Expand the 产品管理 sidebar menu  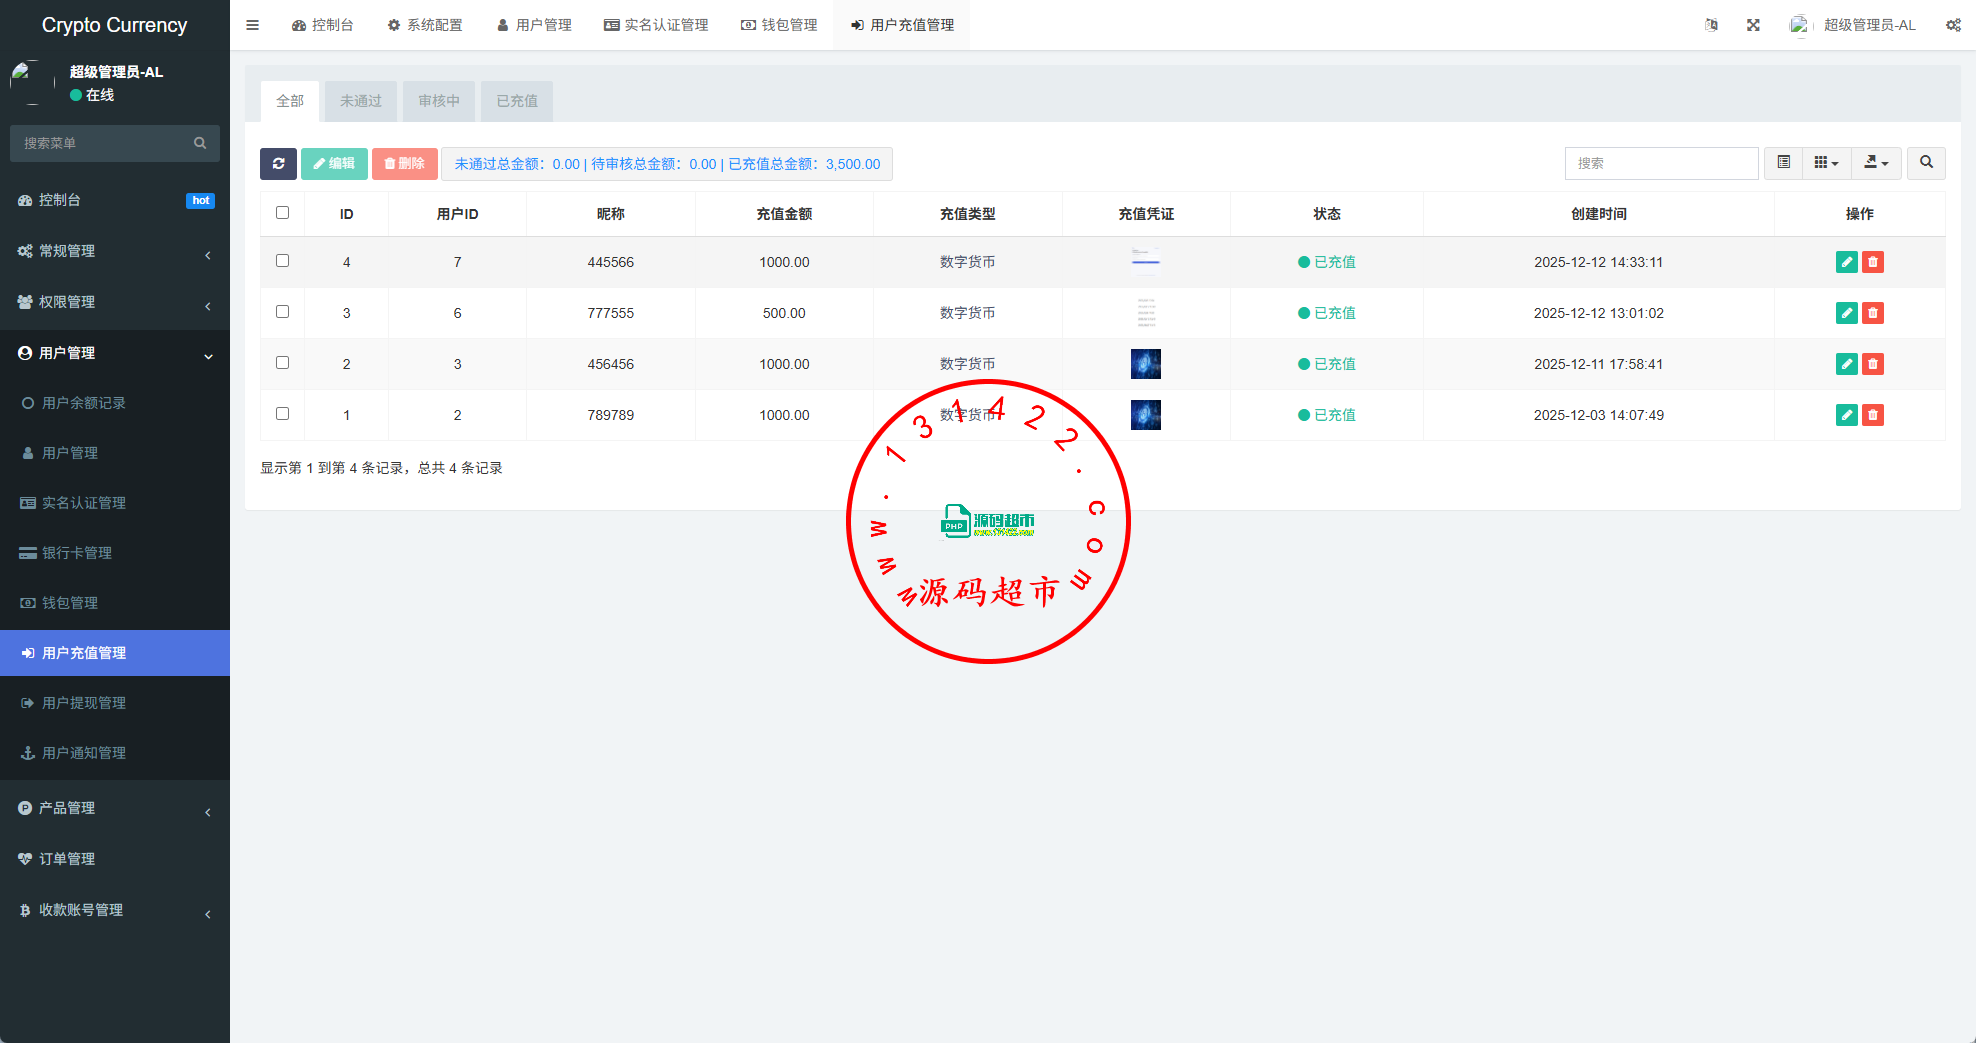[x=115, y=808]
